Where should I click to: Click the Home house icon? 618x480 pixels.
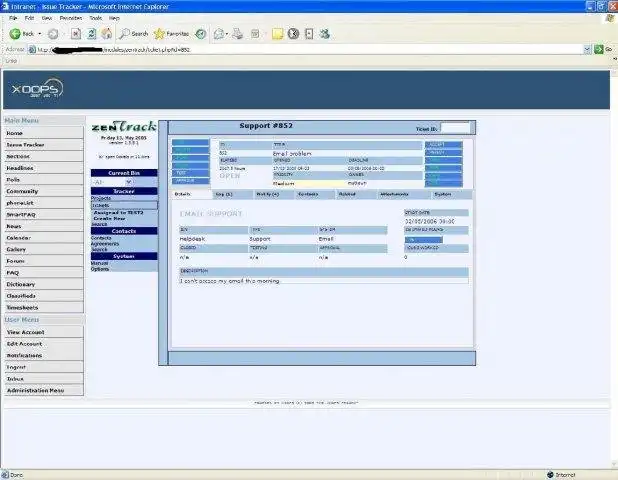coord(106,34)
